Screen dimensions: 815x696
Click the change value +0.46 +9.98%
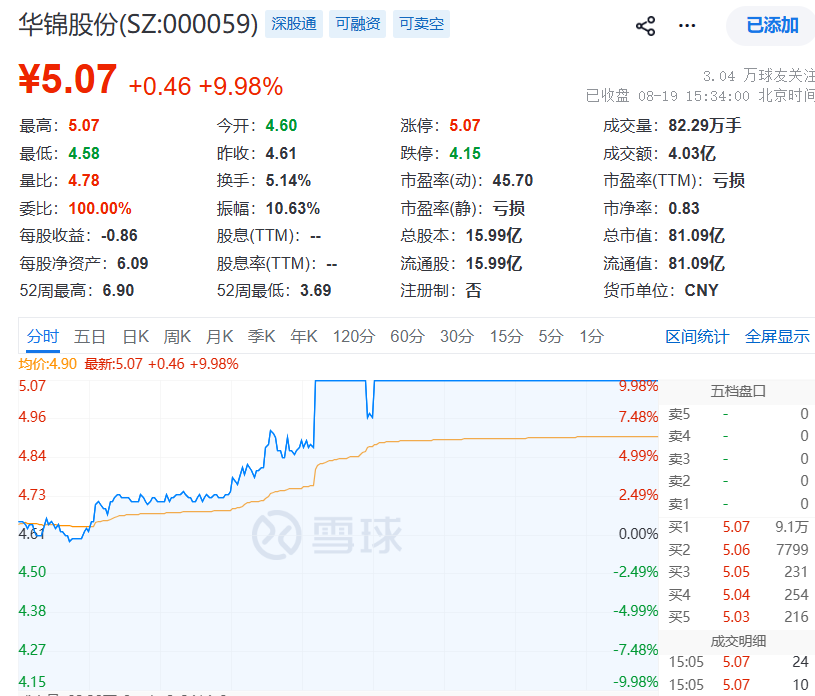click(206, 86)
